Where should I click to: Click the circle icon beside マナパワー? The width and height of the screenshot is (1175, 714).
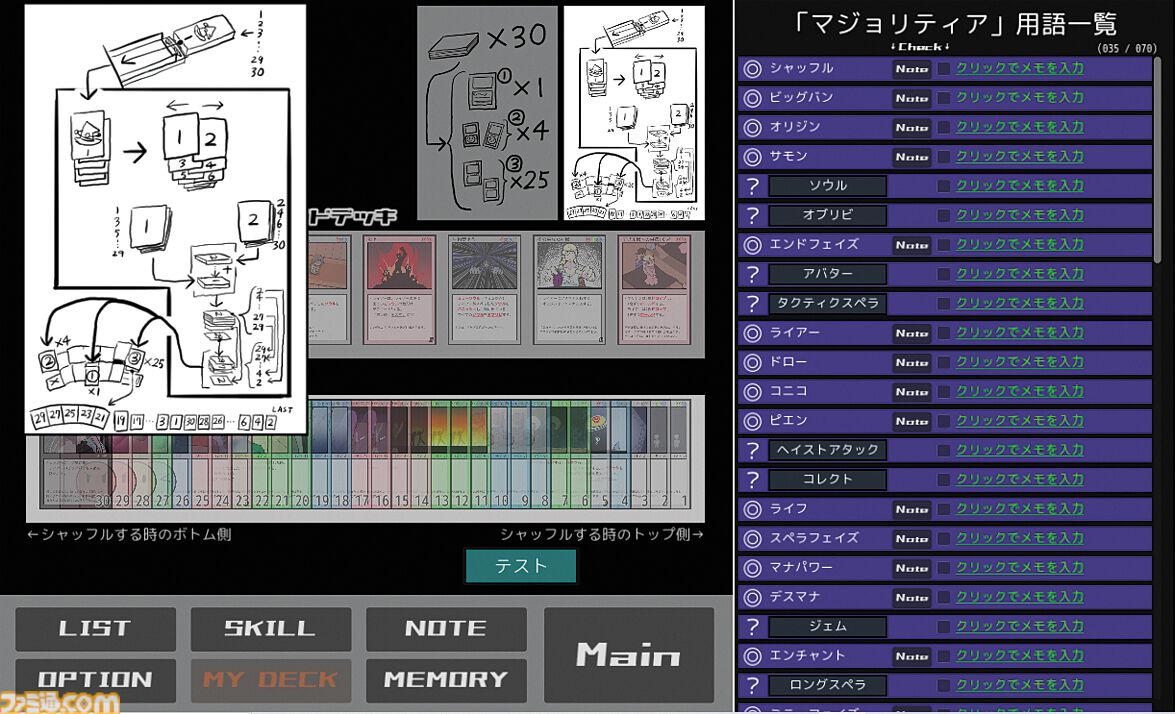pyautogui.click(x=752, y=568)
